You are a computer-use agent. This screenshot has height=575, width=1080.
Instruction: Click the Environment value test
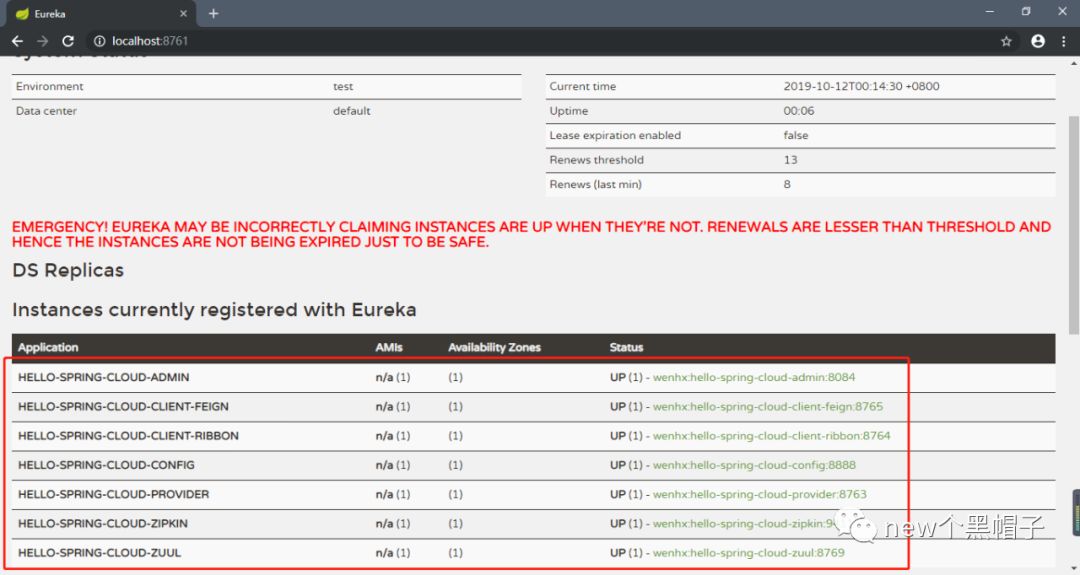(343, 87)
